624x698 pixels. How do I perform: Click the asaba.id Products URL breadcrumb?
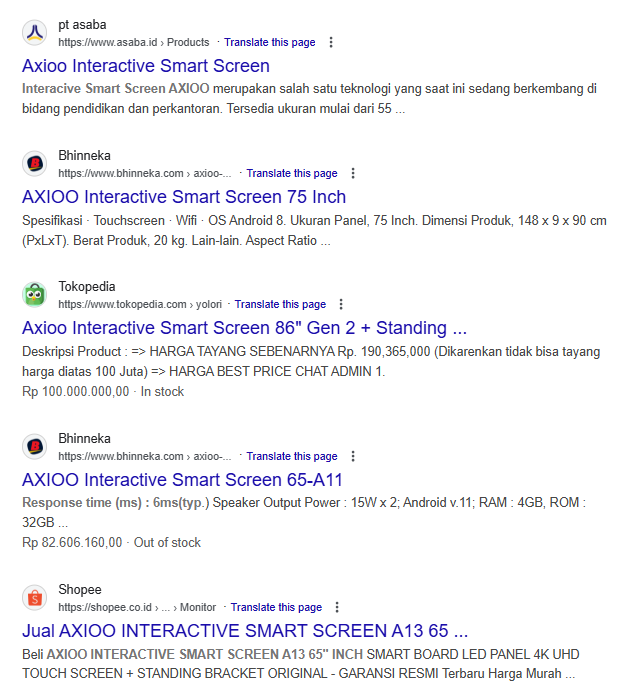pyautogui.click(x=134, y=42)
